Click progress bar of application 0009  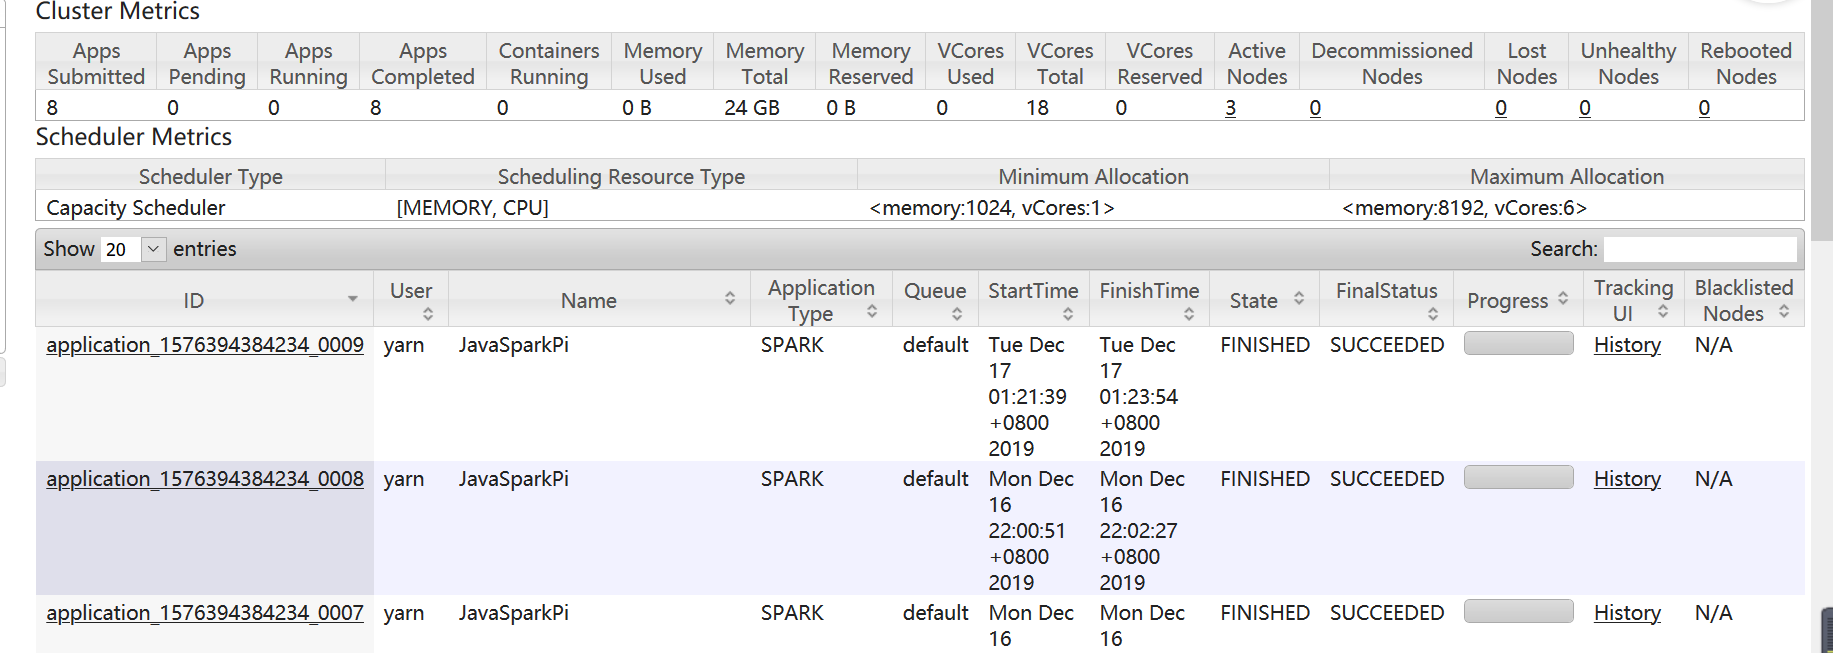(x=1518, y=344)
